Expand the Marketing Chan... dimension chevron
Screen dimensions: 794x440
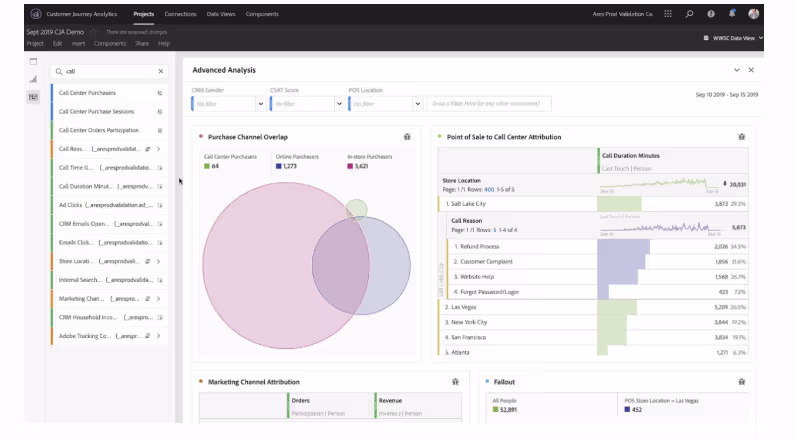158,299
